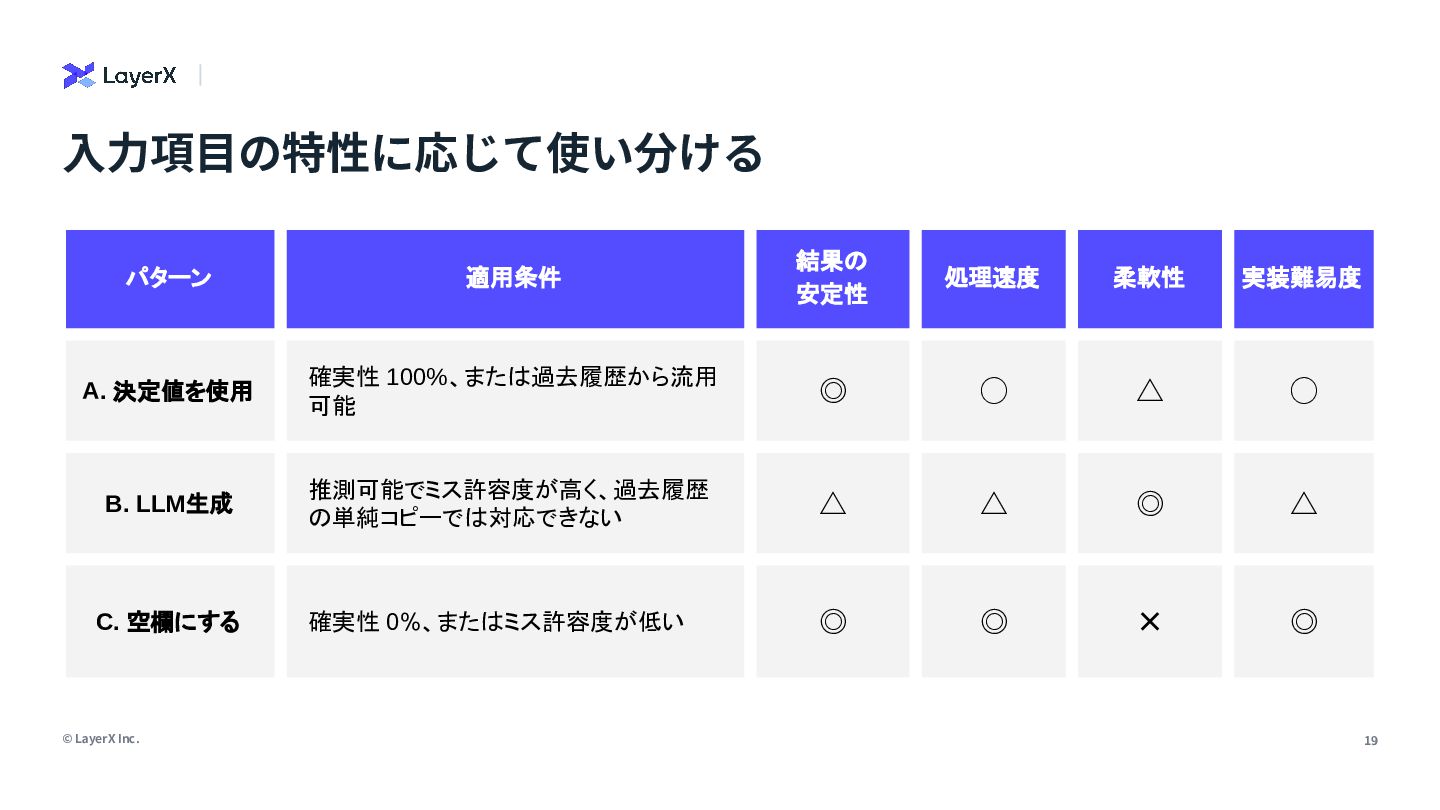Click the 結果の安定性 header cell

[832, 278]
